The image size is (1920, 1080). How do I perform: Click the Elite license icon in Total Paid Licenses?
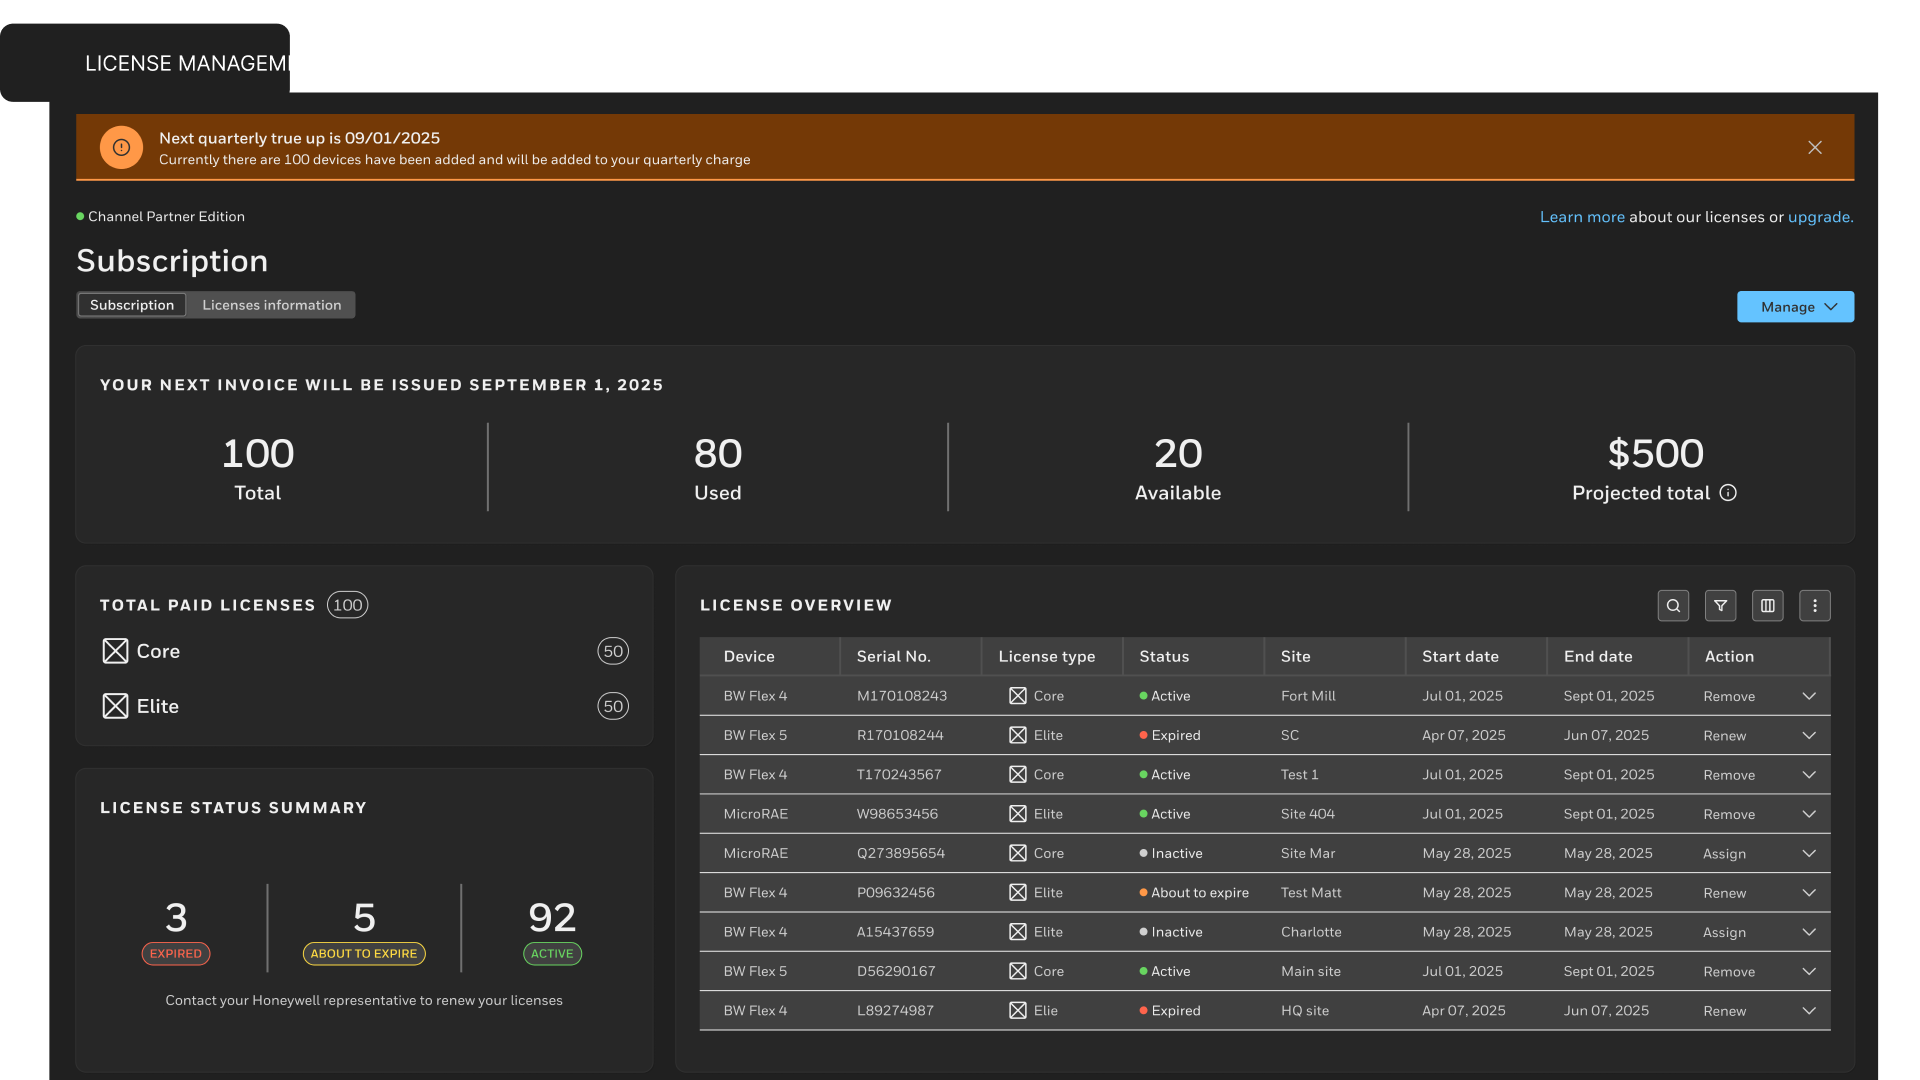pos(115,706)
